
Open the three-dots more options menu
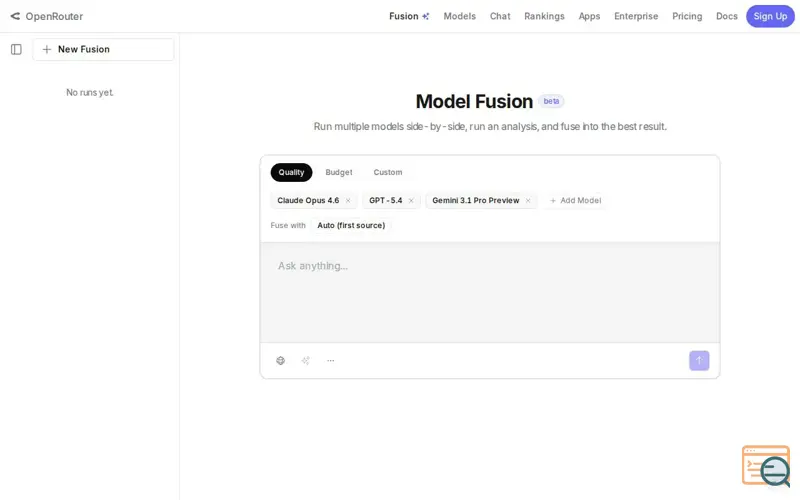tap(331, 361)
